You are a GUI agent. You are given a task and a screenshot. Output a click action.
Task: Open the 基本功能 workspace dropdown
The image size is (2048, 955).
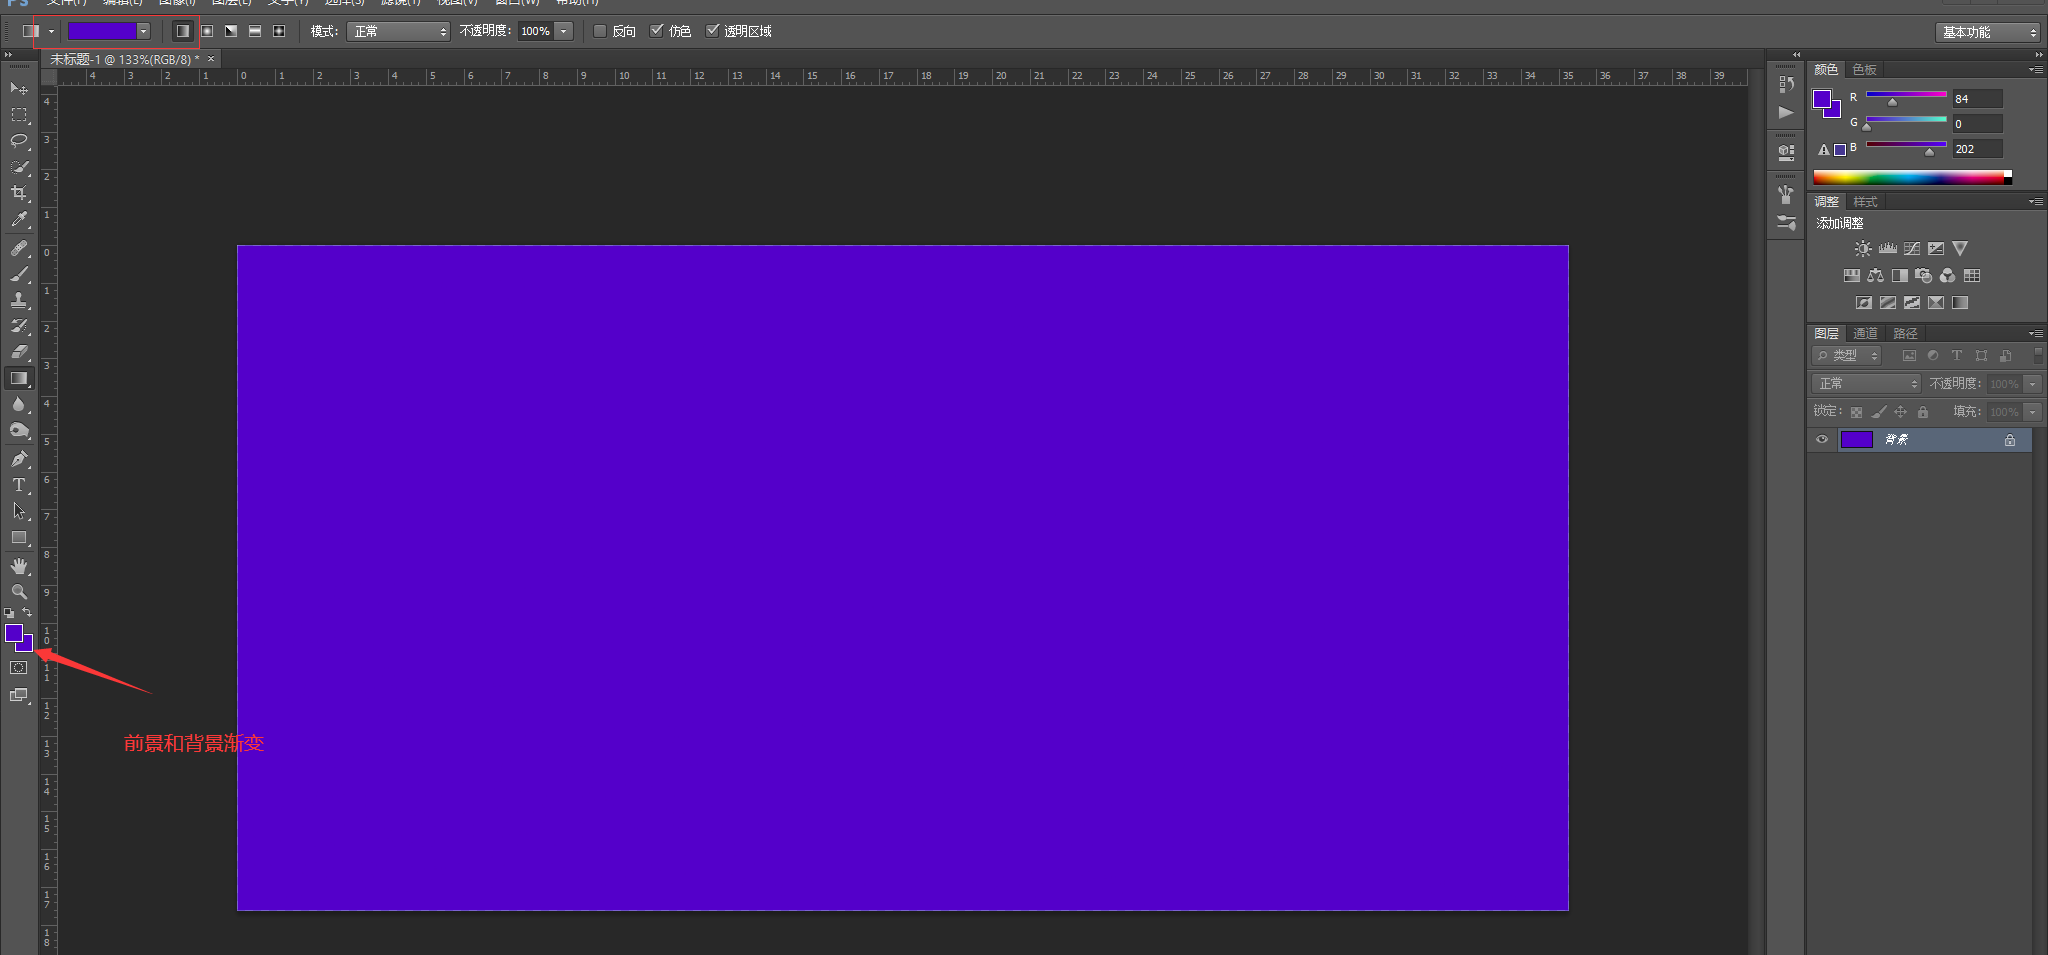(x=1987, y=32)
